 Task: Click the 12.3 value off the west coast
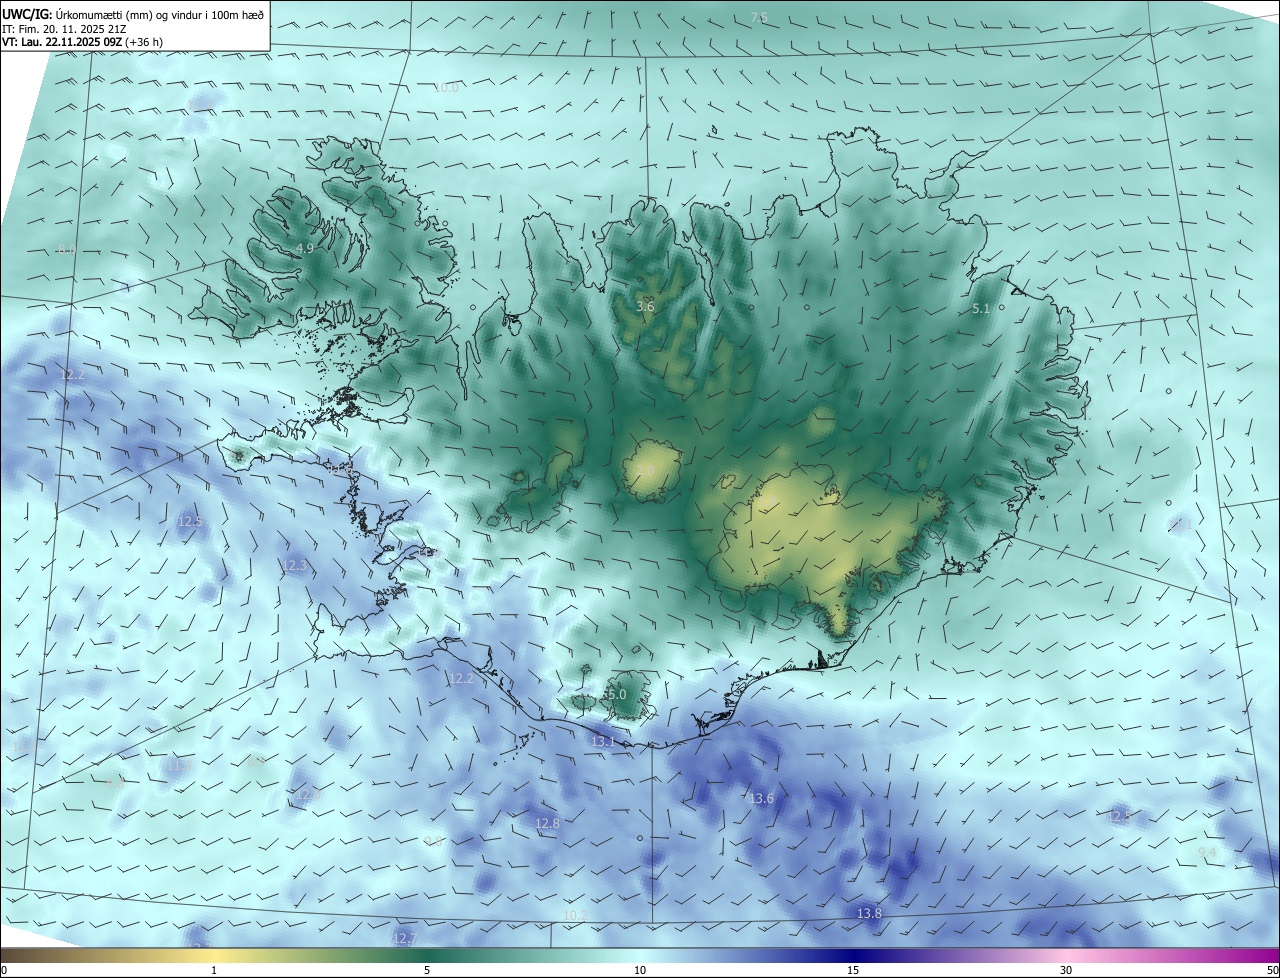point(295,566)
